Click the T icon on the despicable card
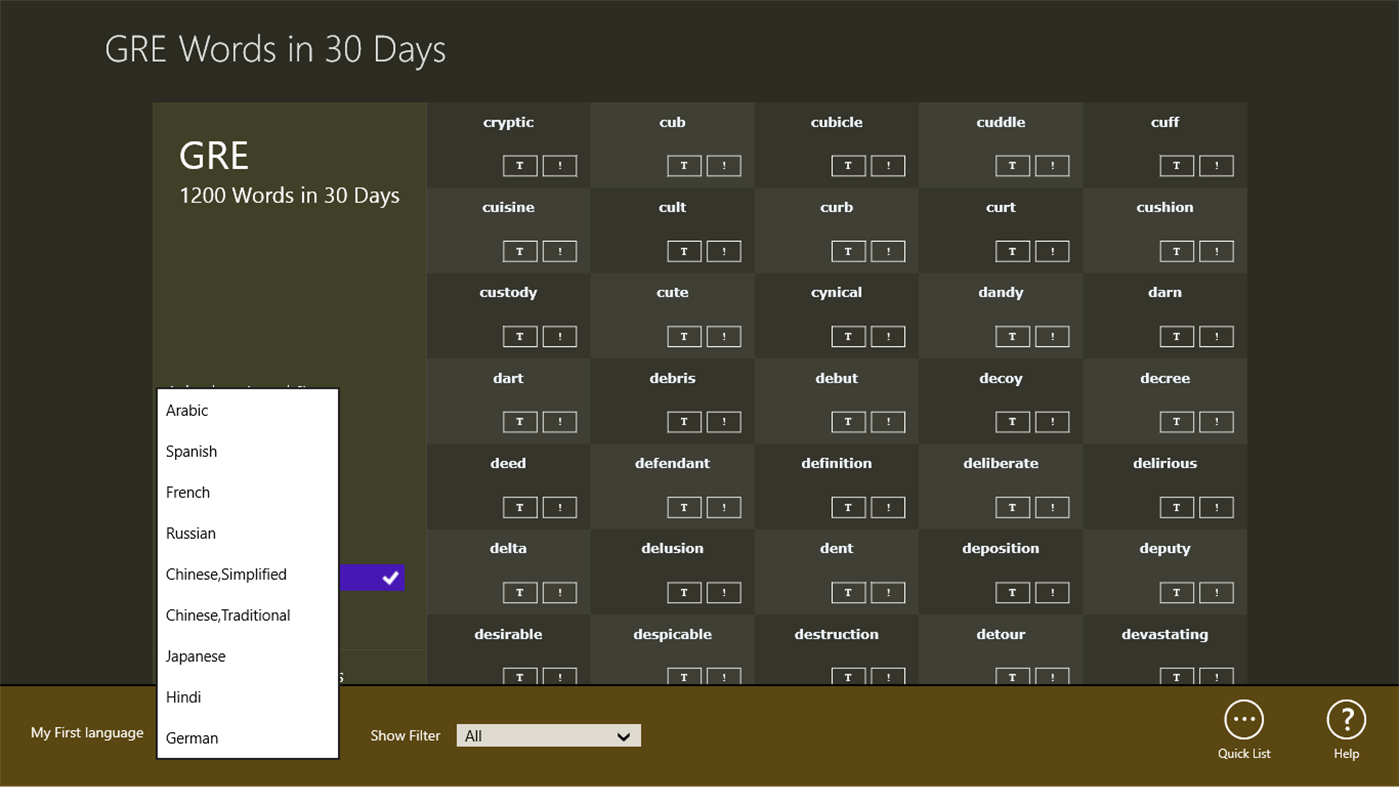The height and width of the screenshot is (787, 1399). (684, 677)
